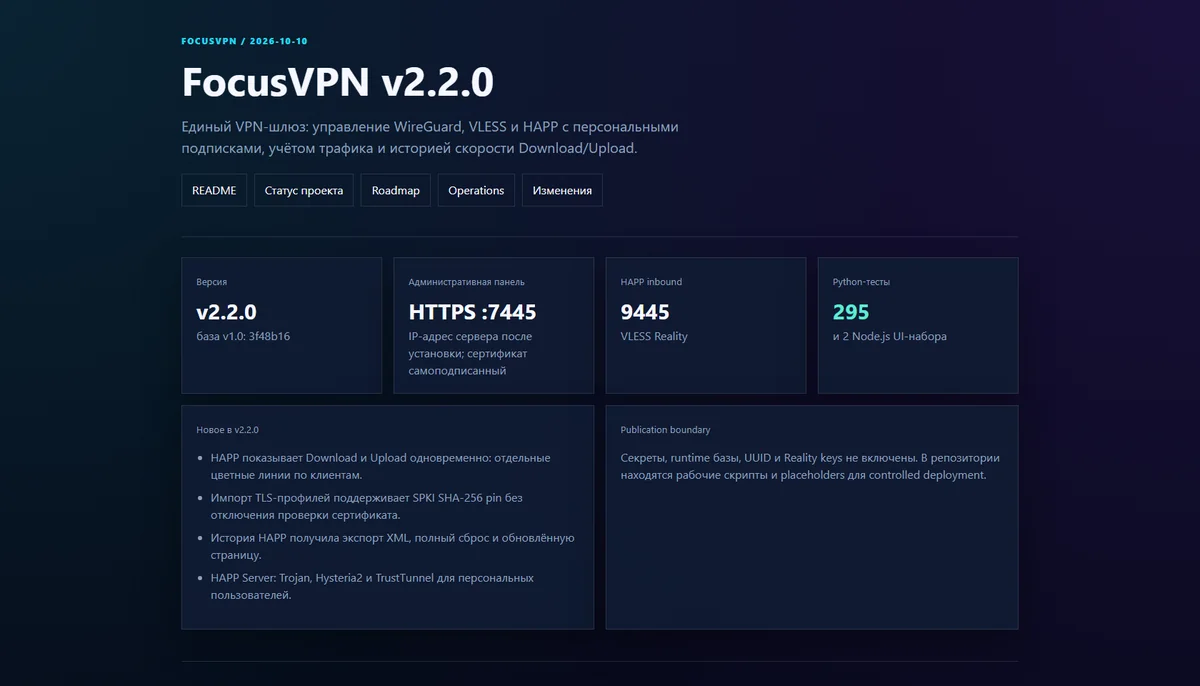Click the secrets and Reality keys paragraph

tap(810, 466)
